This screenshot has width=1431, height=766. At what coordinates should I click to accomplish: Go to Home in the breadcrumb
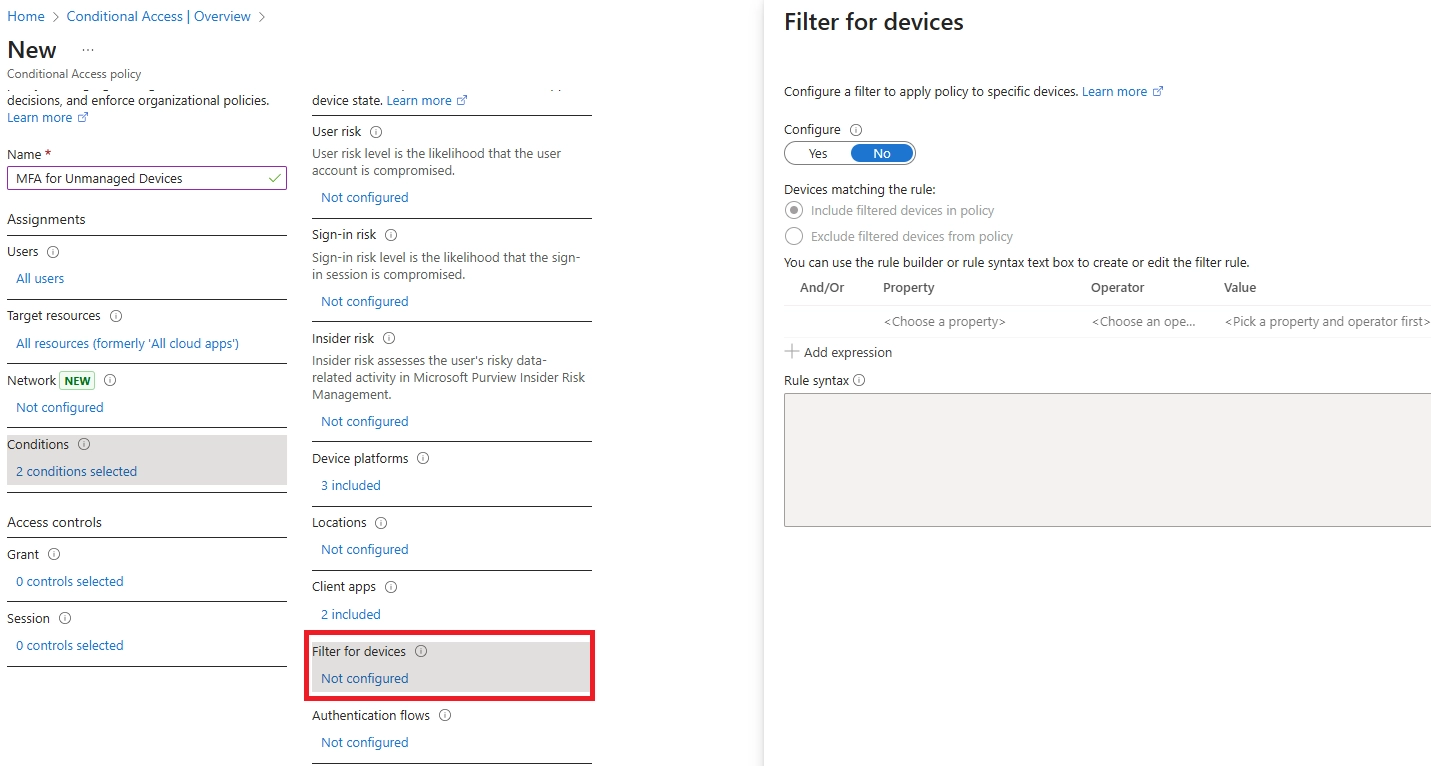[x=26, y=17]
